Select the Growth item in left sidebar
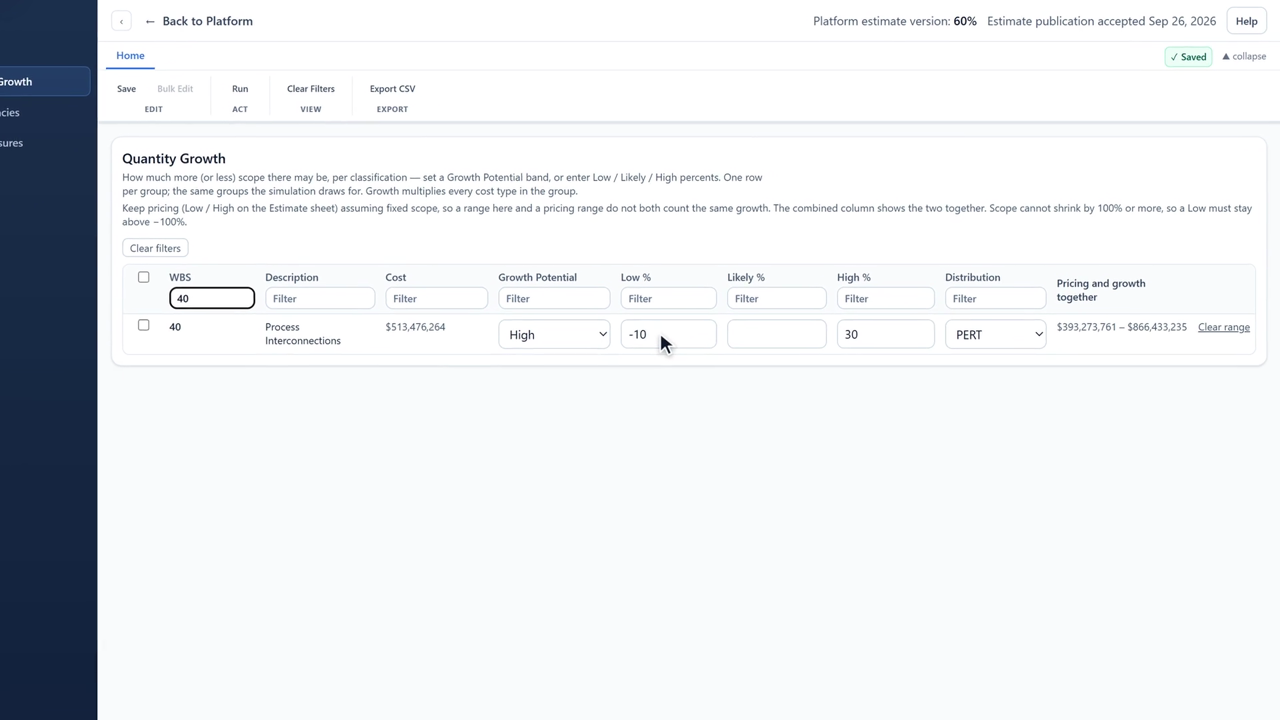 tap(44, 82)
